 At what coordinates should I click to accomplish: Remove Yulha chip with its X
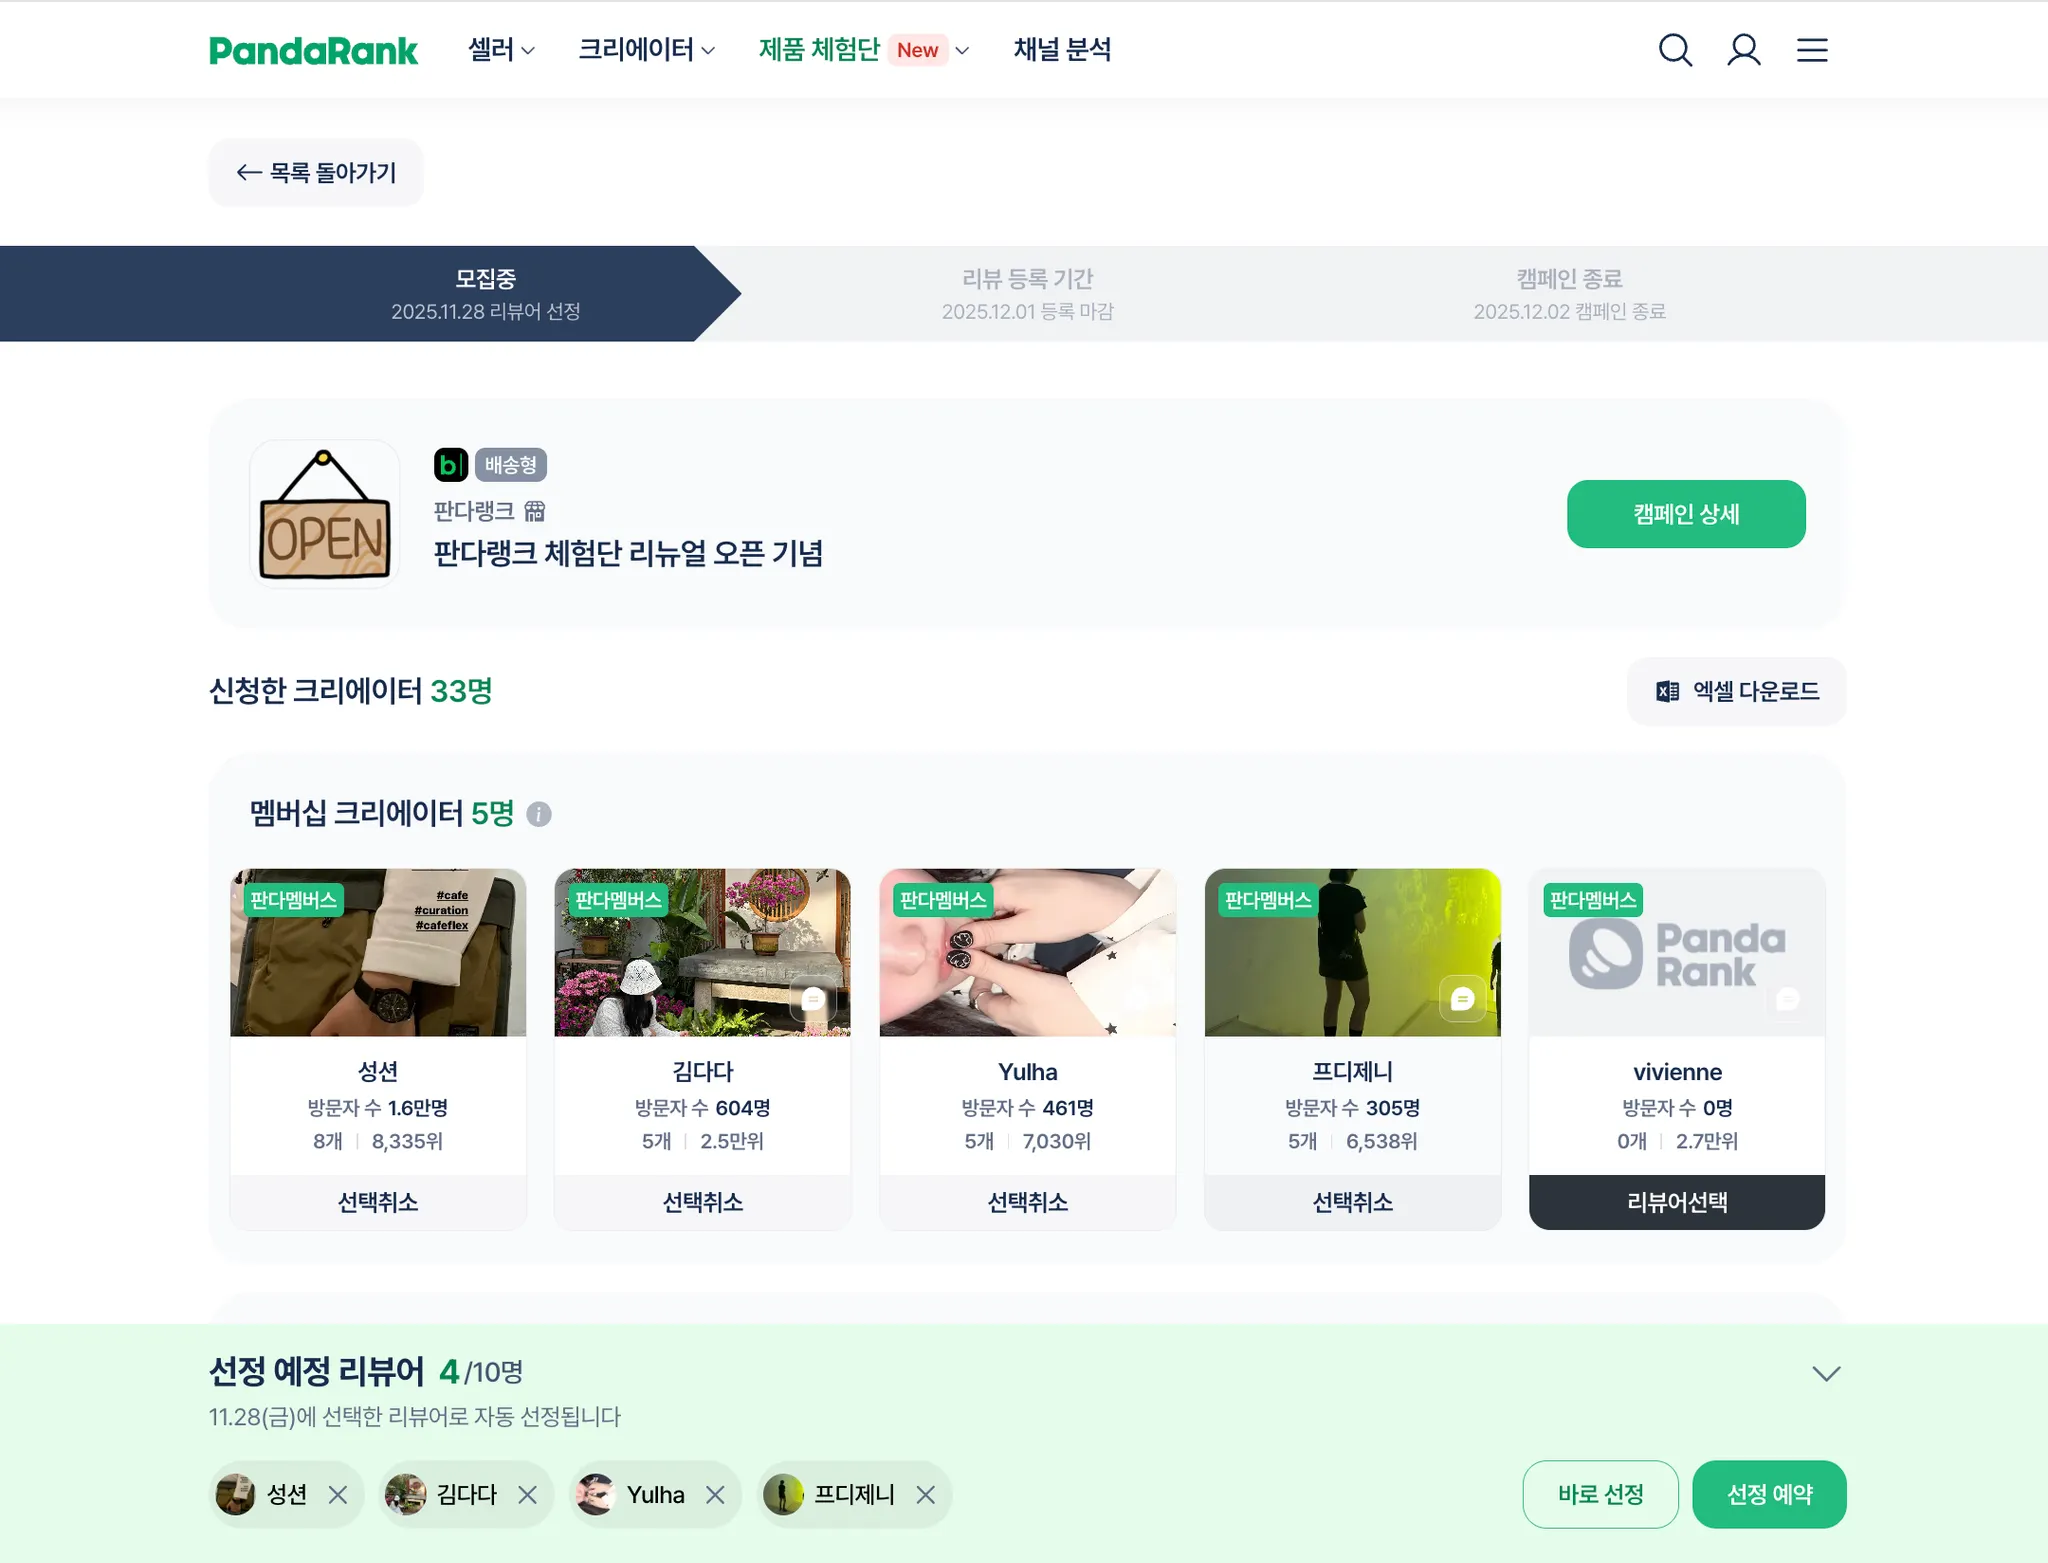point(715,1494)
